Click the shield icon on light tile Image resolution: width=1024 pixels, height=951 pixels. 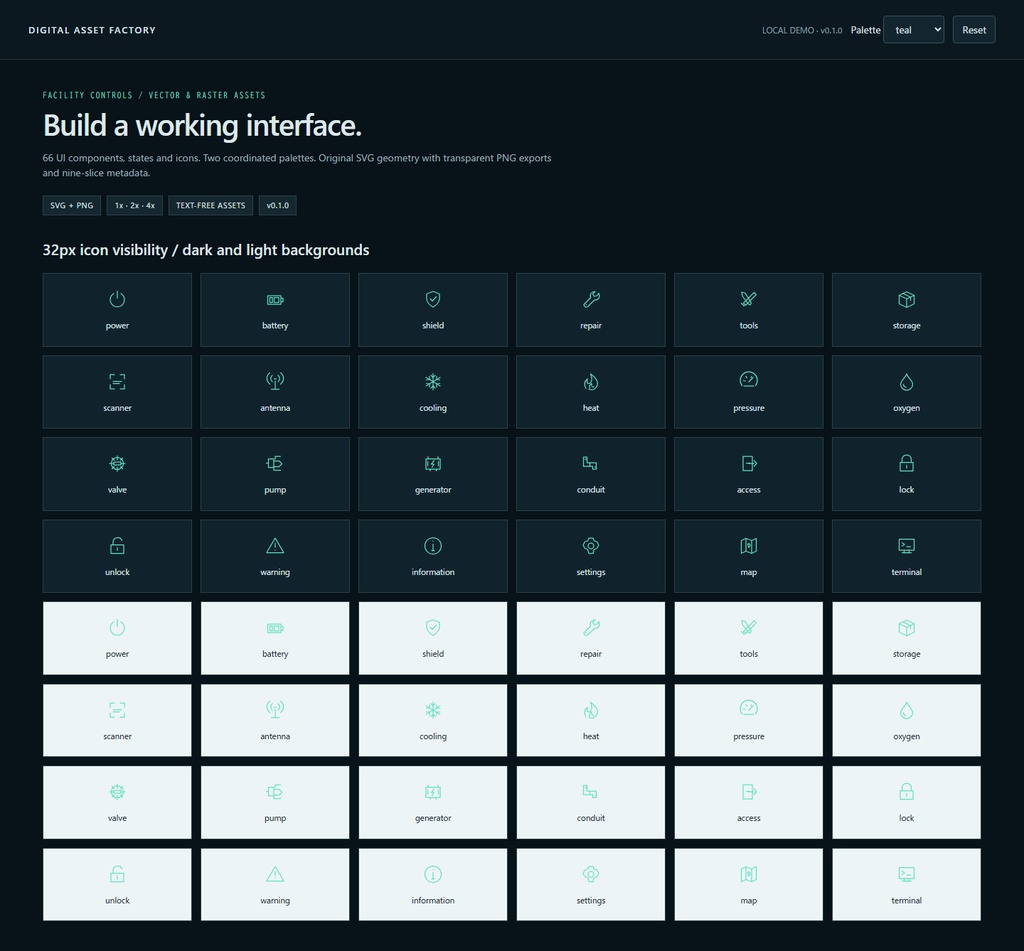pyautogui.click(x=433, y=628)
